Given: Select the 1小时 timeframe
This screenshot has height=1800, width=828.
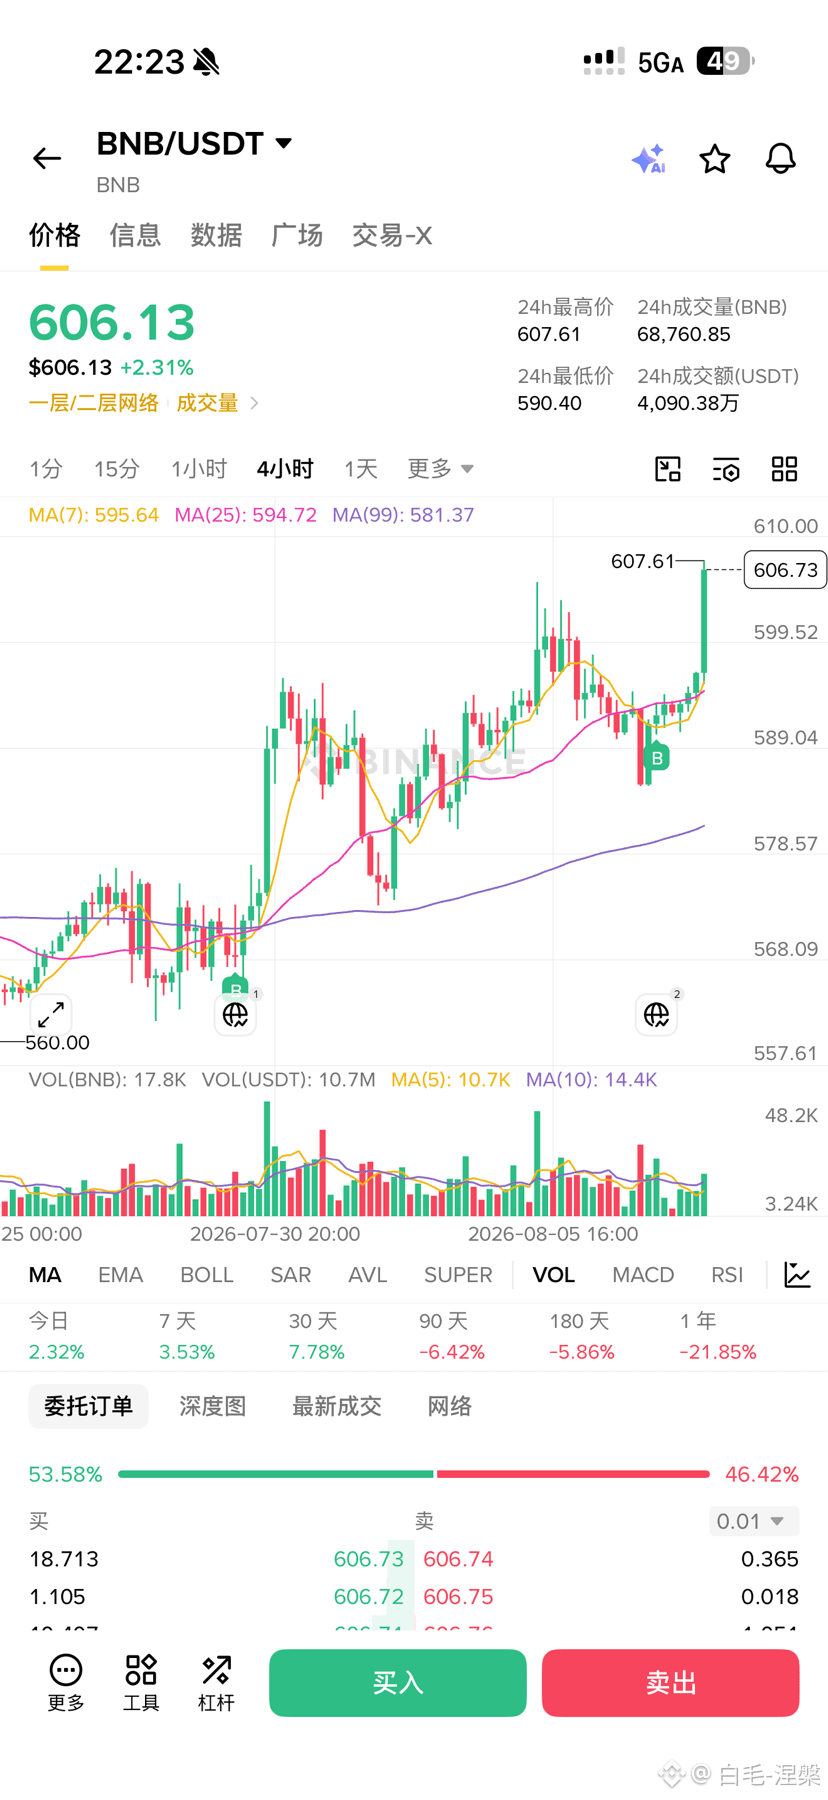Looking at the screenshot, I should click(x=199, y=469).
